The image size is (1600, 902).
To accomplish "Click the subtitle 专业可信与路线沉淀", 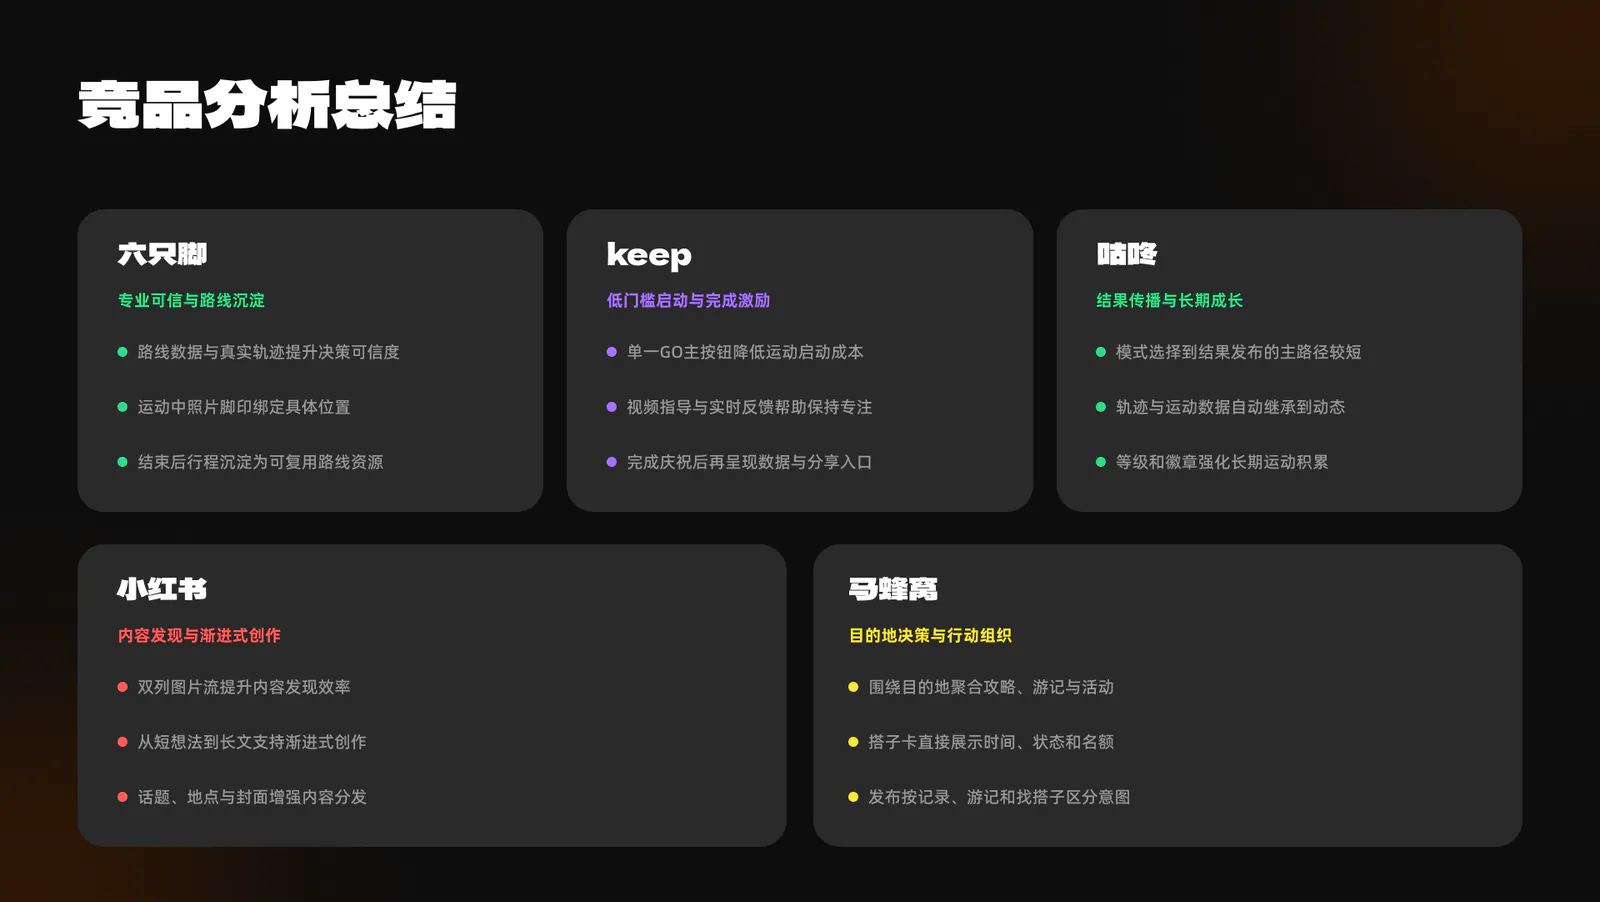I will (x=191, y=300).
